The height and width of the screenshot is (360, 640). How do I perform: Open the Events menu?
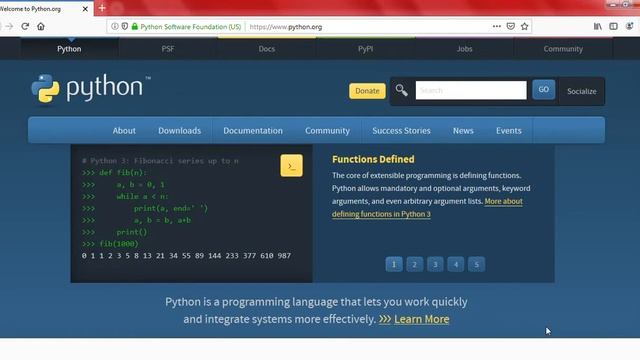(509, 131)
